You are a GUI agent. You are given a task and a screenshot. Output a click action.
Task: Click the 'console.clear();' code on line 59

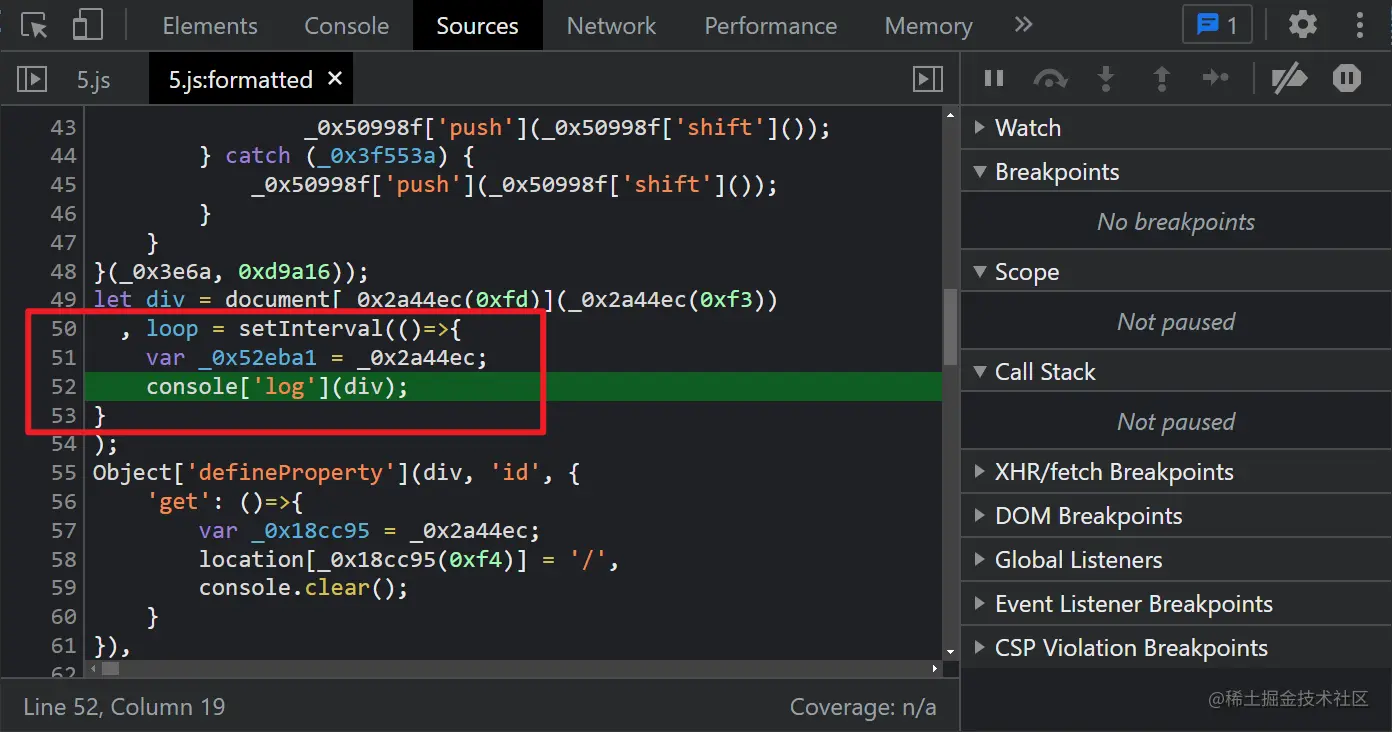[x=304, y=587]
